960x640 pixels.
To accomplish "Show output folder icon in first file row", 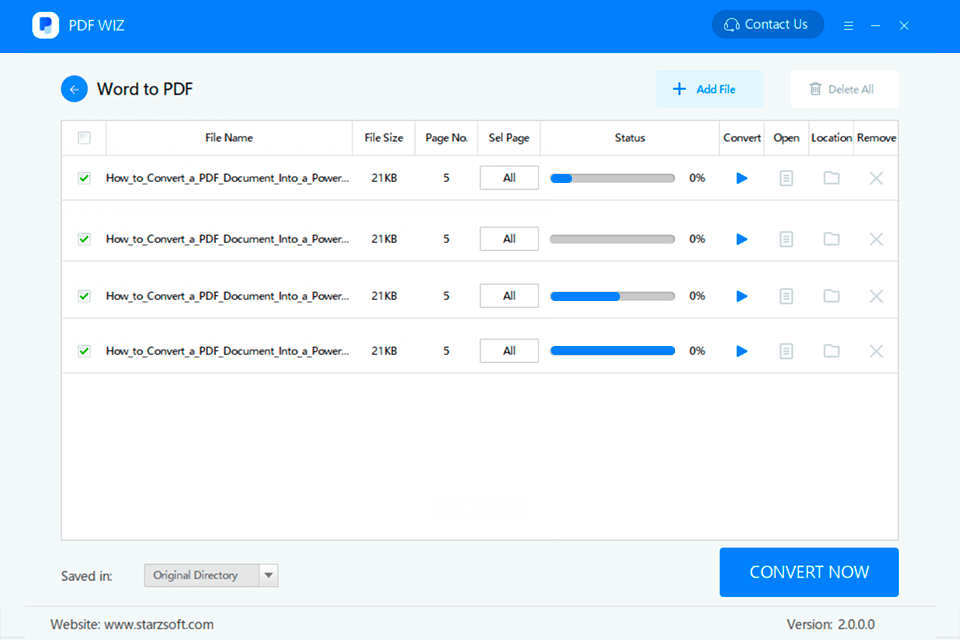I will tap(831, 178).
